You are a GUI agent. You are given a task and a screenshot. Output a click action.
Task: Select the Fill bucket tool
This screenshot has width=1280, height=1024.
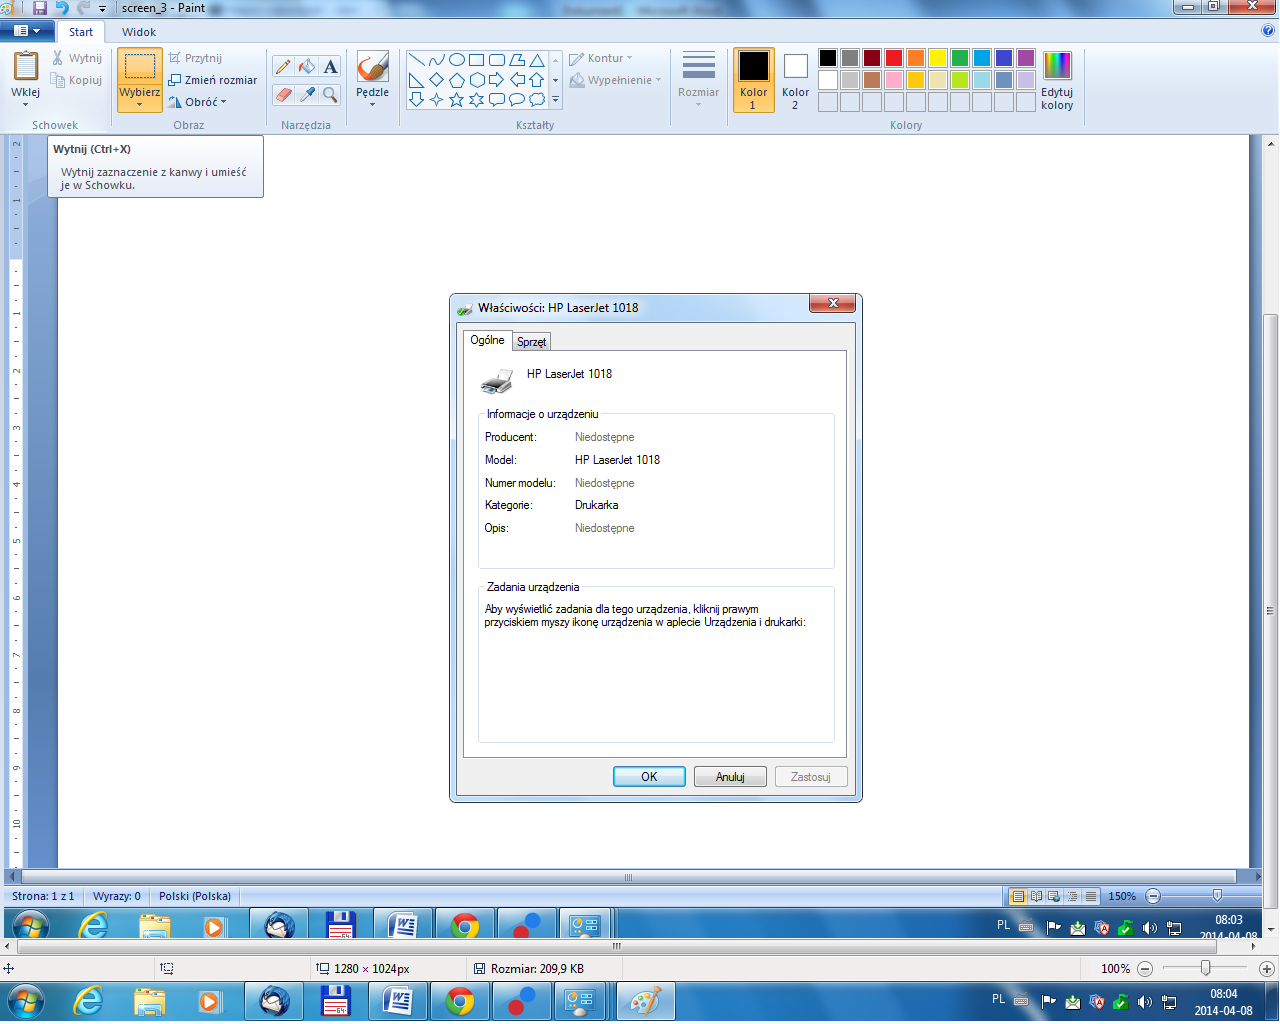[x=307, y=67]
